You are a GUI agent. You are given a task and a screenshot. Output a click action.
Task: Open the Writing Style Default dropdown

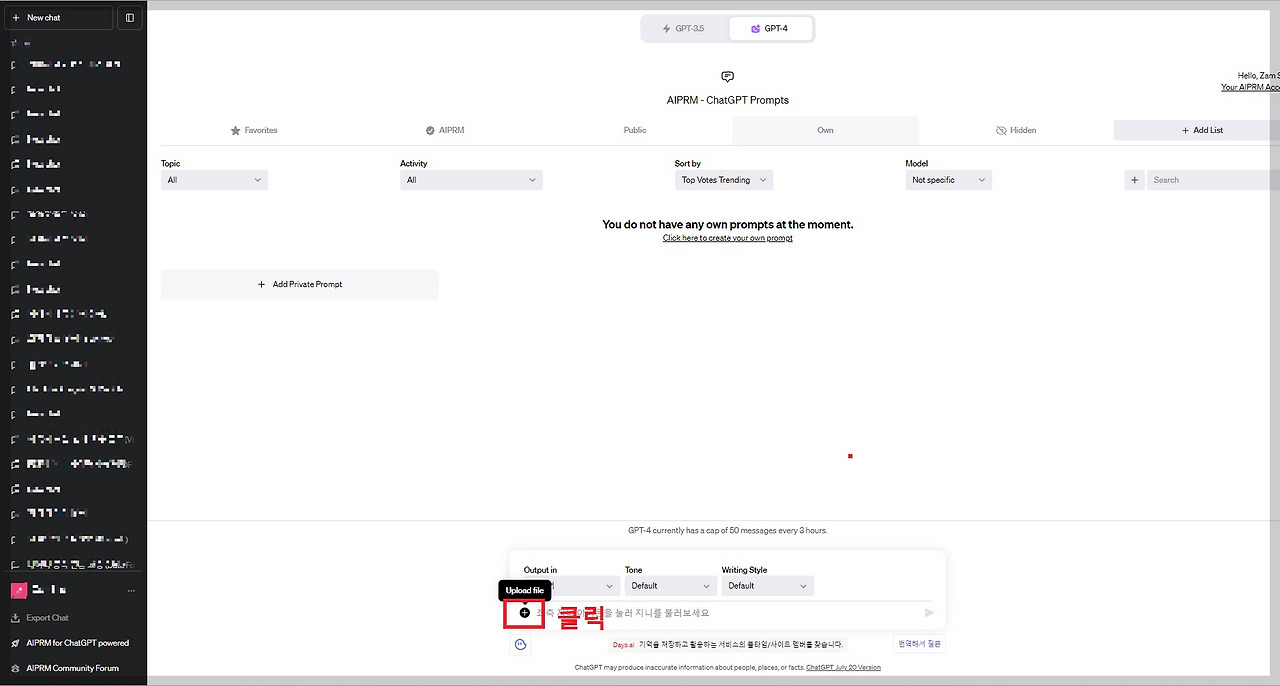coord(767,586)
